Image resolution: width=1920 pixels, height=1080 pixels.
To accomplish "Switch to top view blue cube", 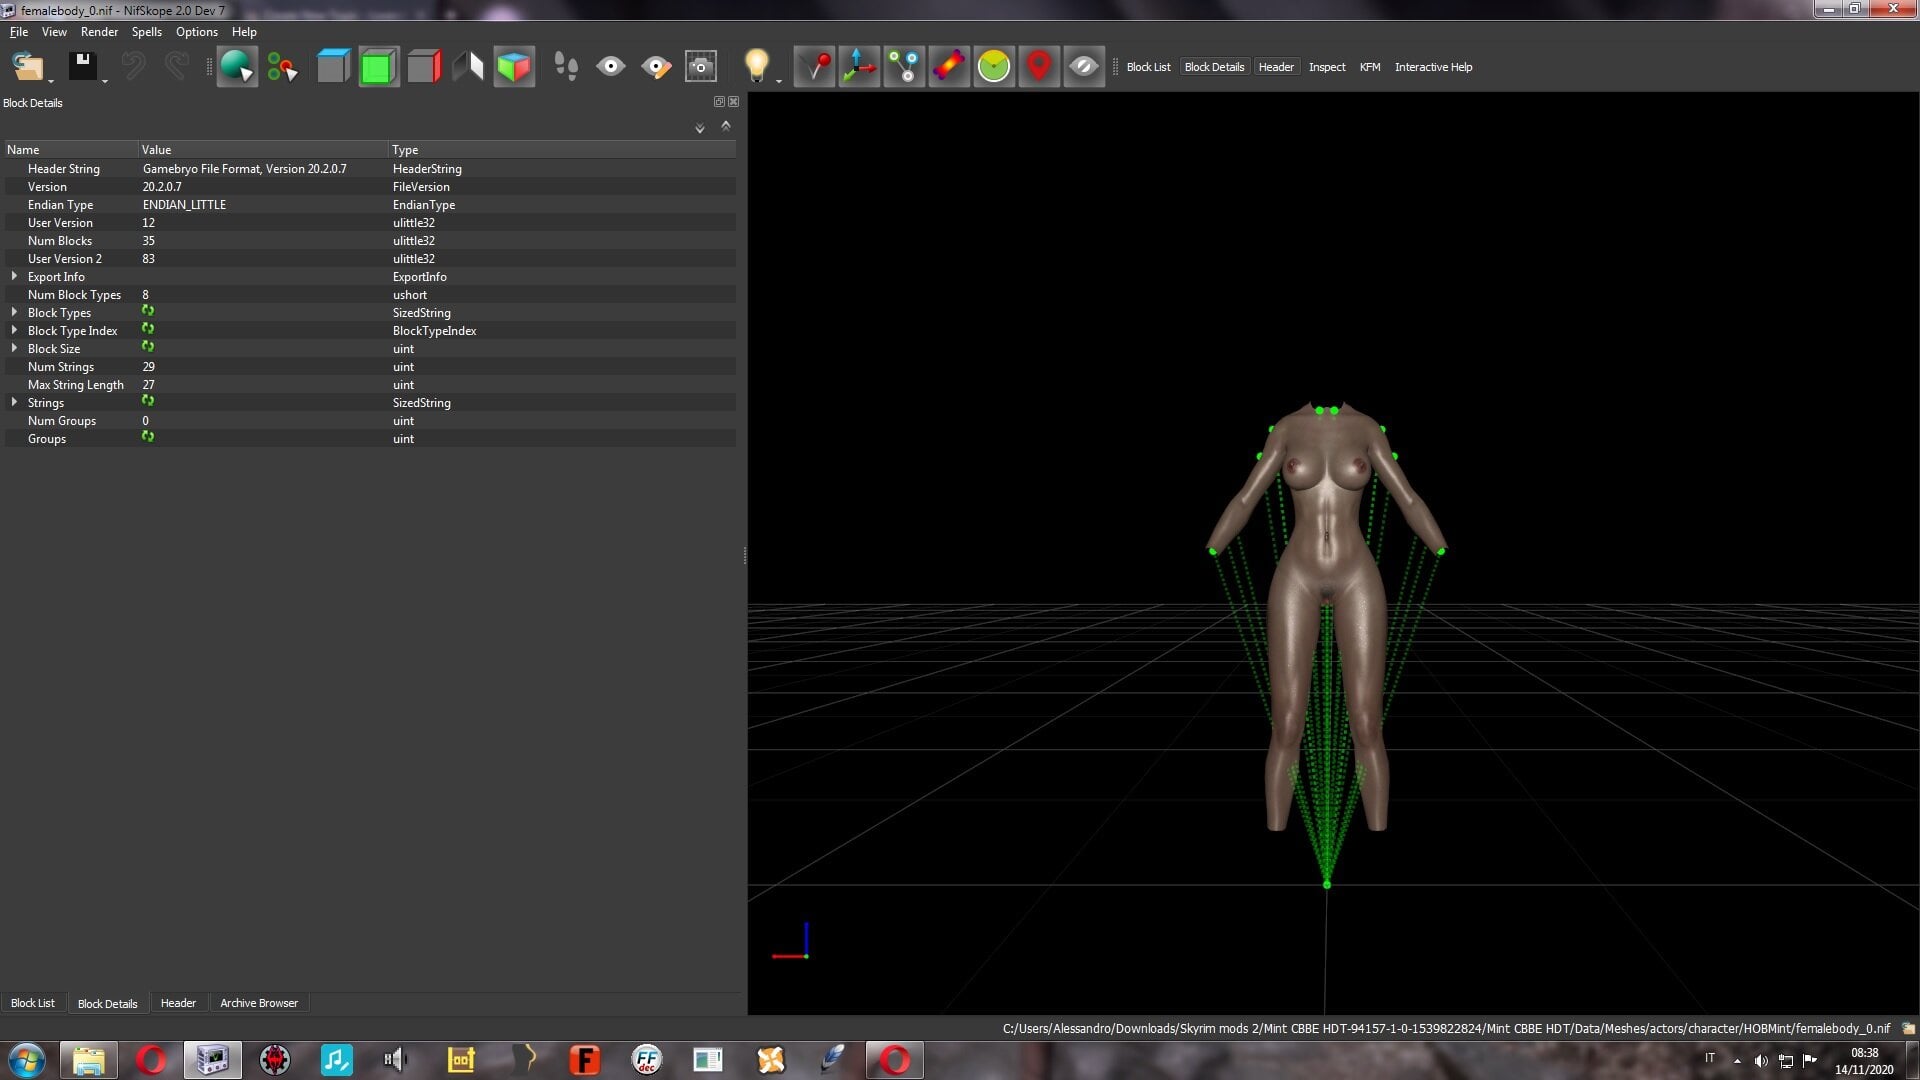I will tap(333, 67).
